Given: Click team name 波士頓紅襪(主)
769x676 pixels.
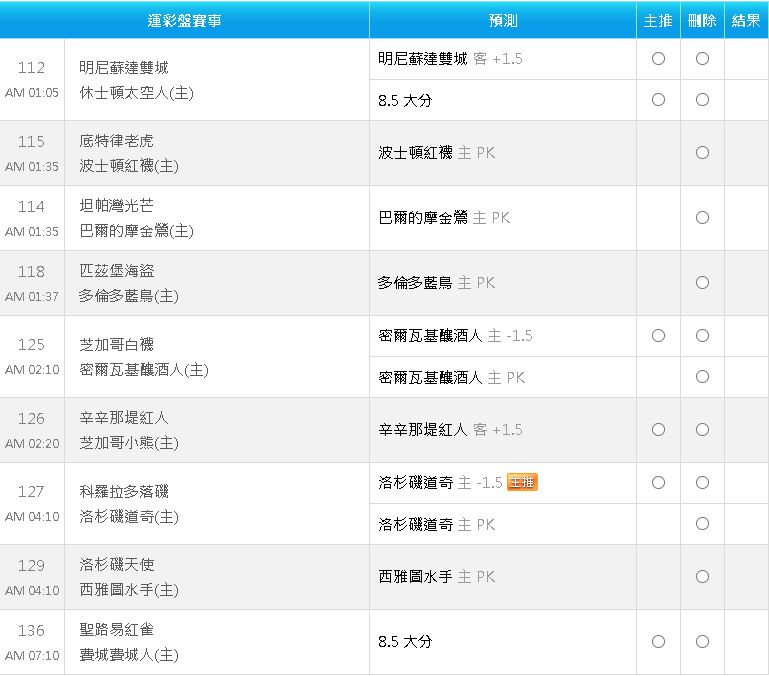Looking at the screenshot, I should pos(129,166).
